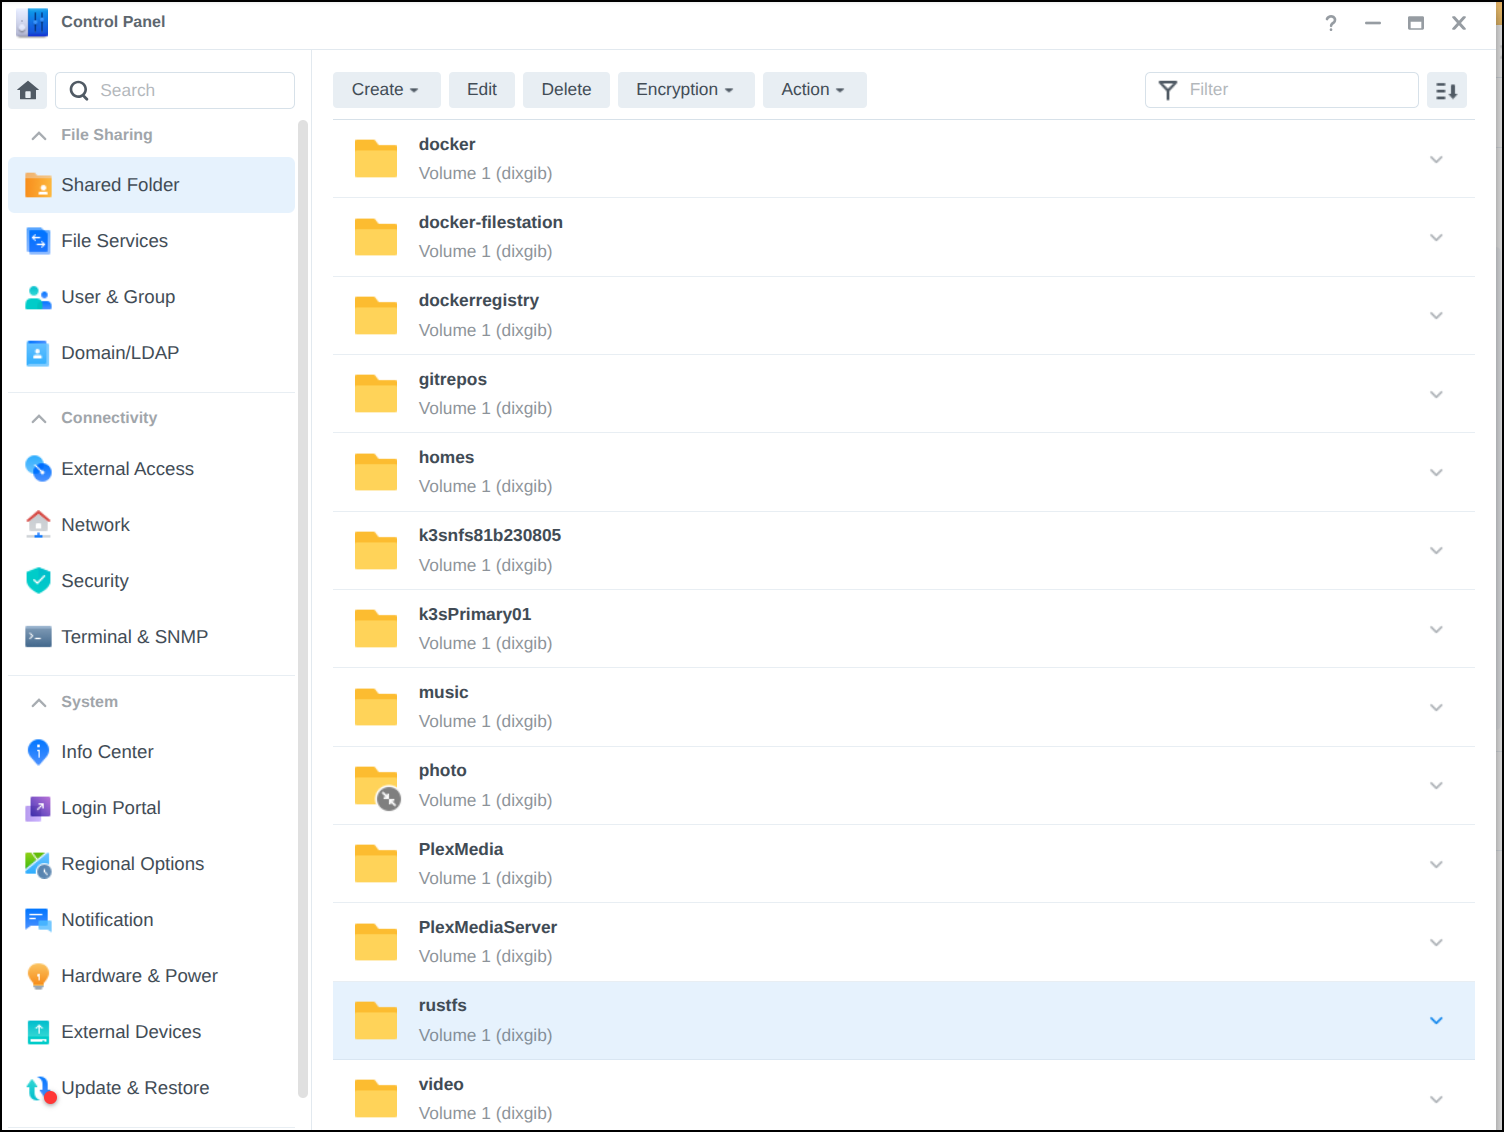Open File Services in sidebar
The image size is (1504, 1132).
click(x=114, y=241)
